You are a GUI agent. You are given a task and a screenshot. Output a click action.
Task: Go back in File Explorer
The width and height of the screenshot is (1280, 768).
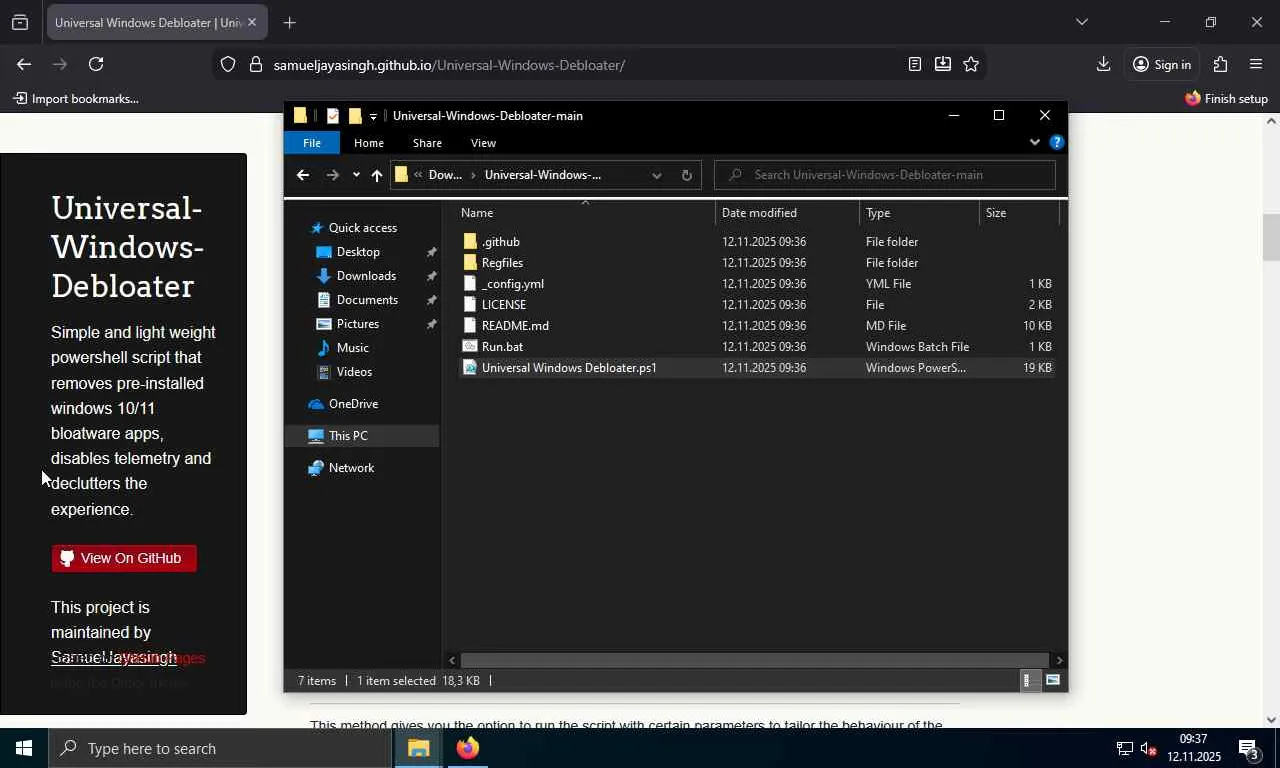[303, 175]
